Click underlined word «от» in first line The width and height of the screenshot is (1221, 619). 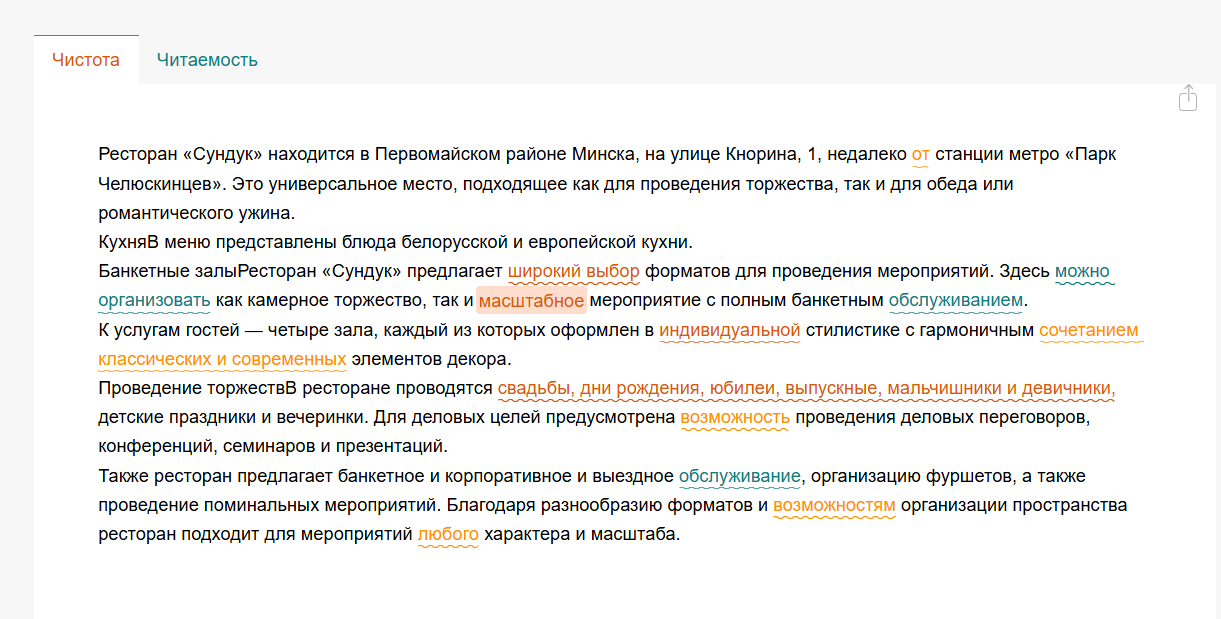920,155
